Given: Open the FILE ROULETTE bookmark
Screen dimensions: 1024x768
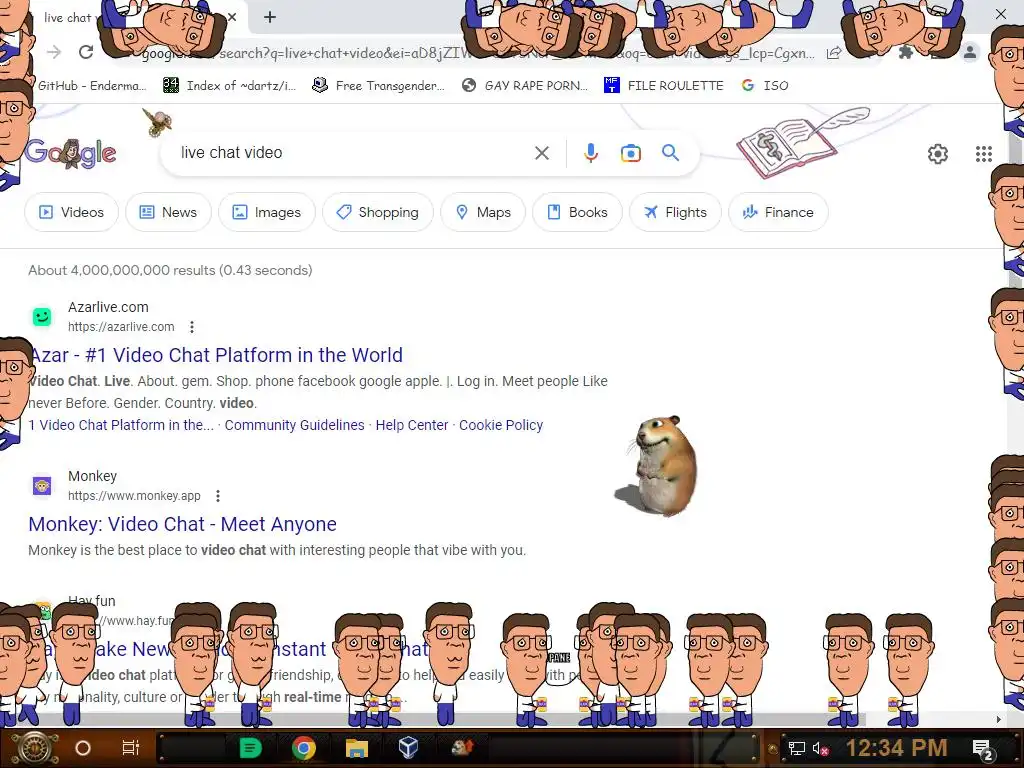Looking at the screenshot, I should pyautogui.click(x=664, y=86).
